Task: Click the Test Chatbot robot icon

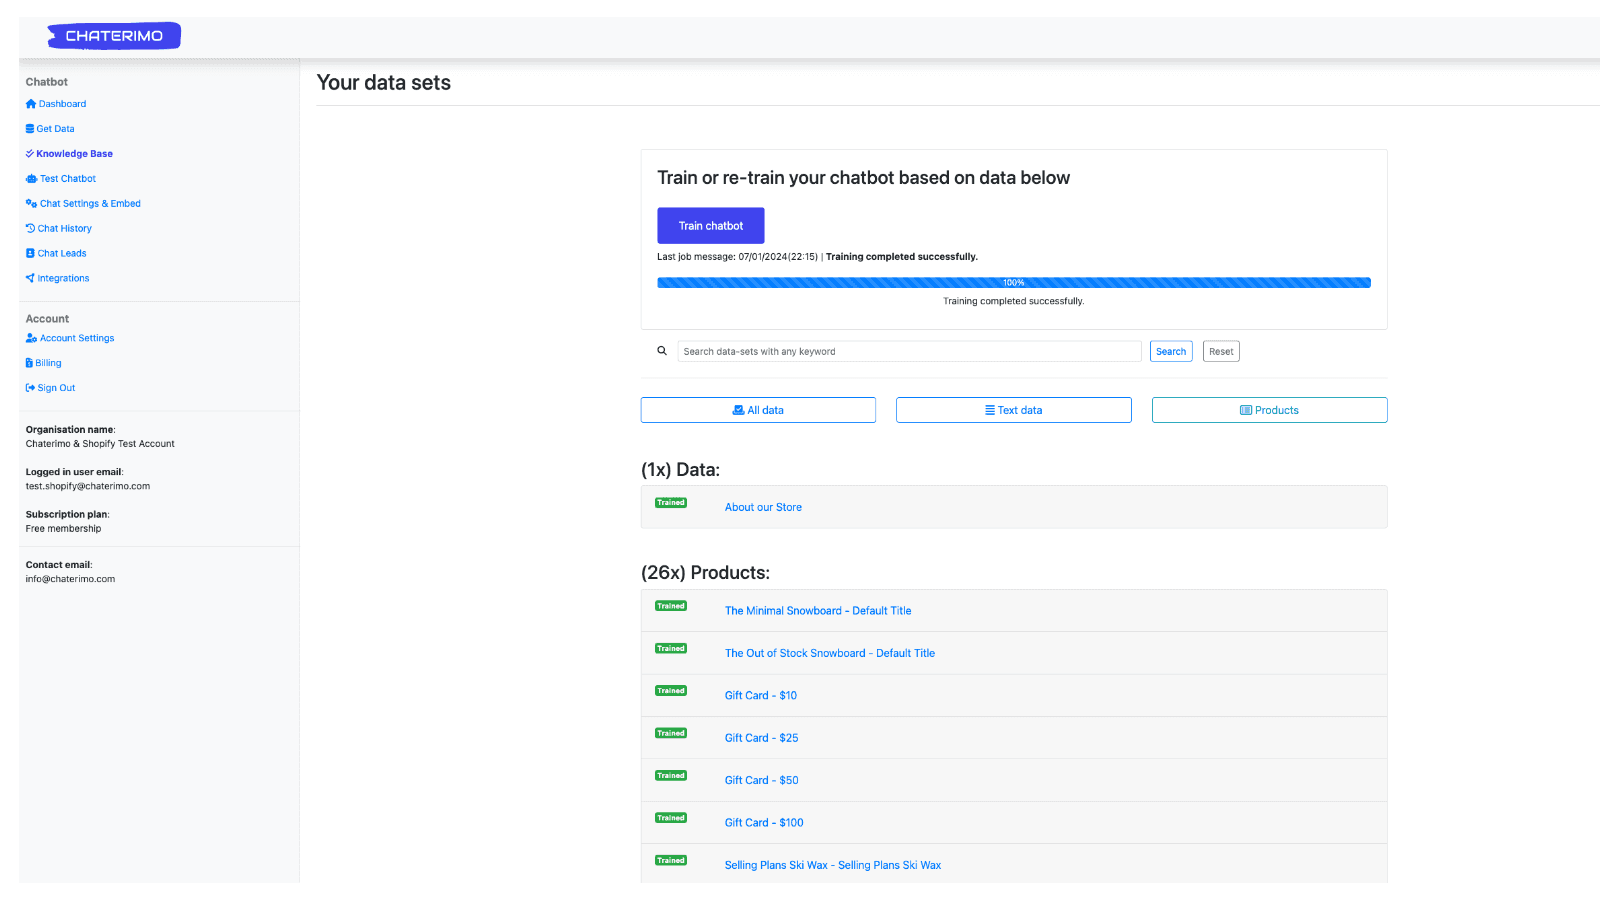Action: click(31, 179)
